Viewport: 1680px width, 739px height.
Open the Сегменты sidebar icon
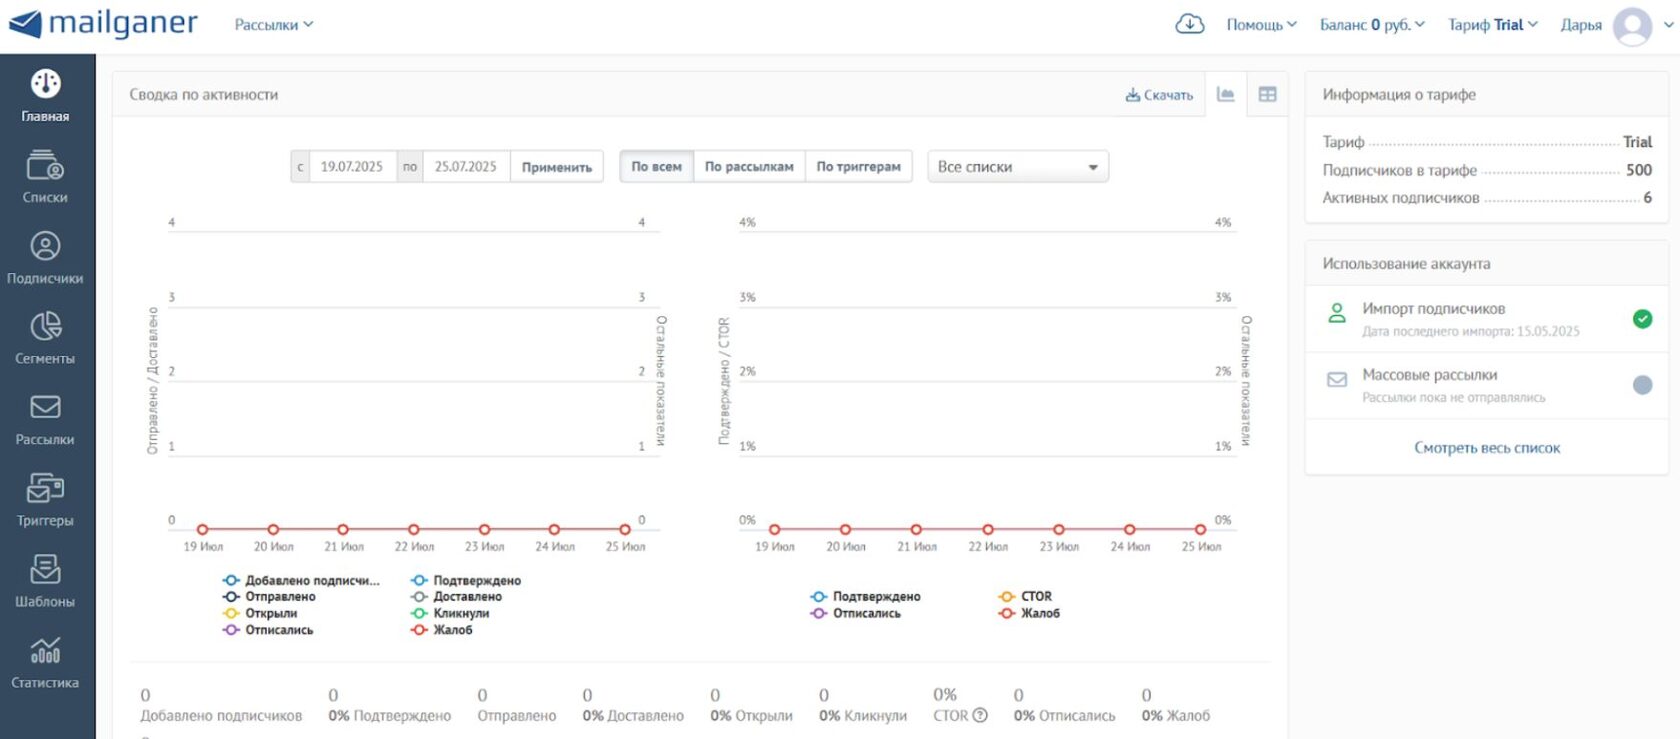[45, 327]
